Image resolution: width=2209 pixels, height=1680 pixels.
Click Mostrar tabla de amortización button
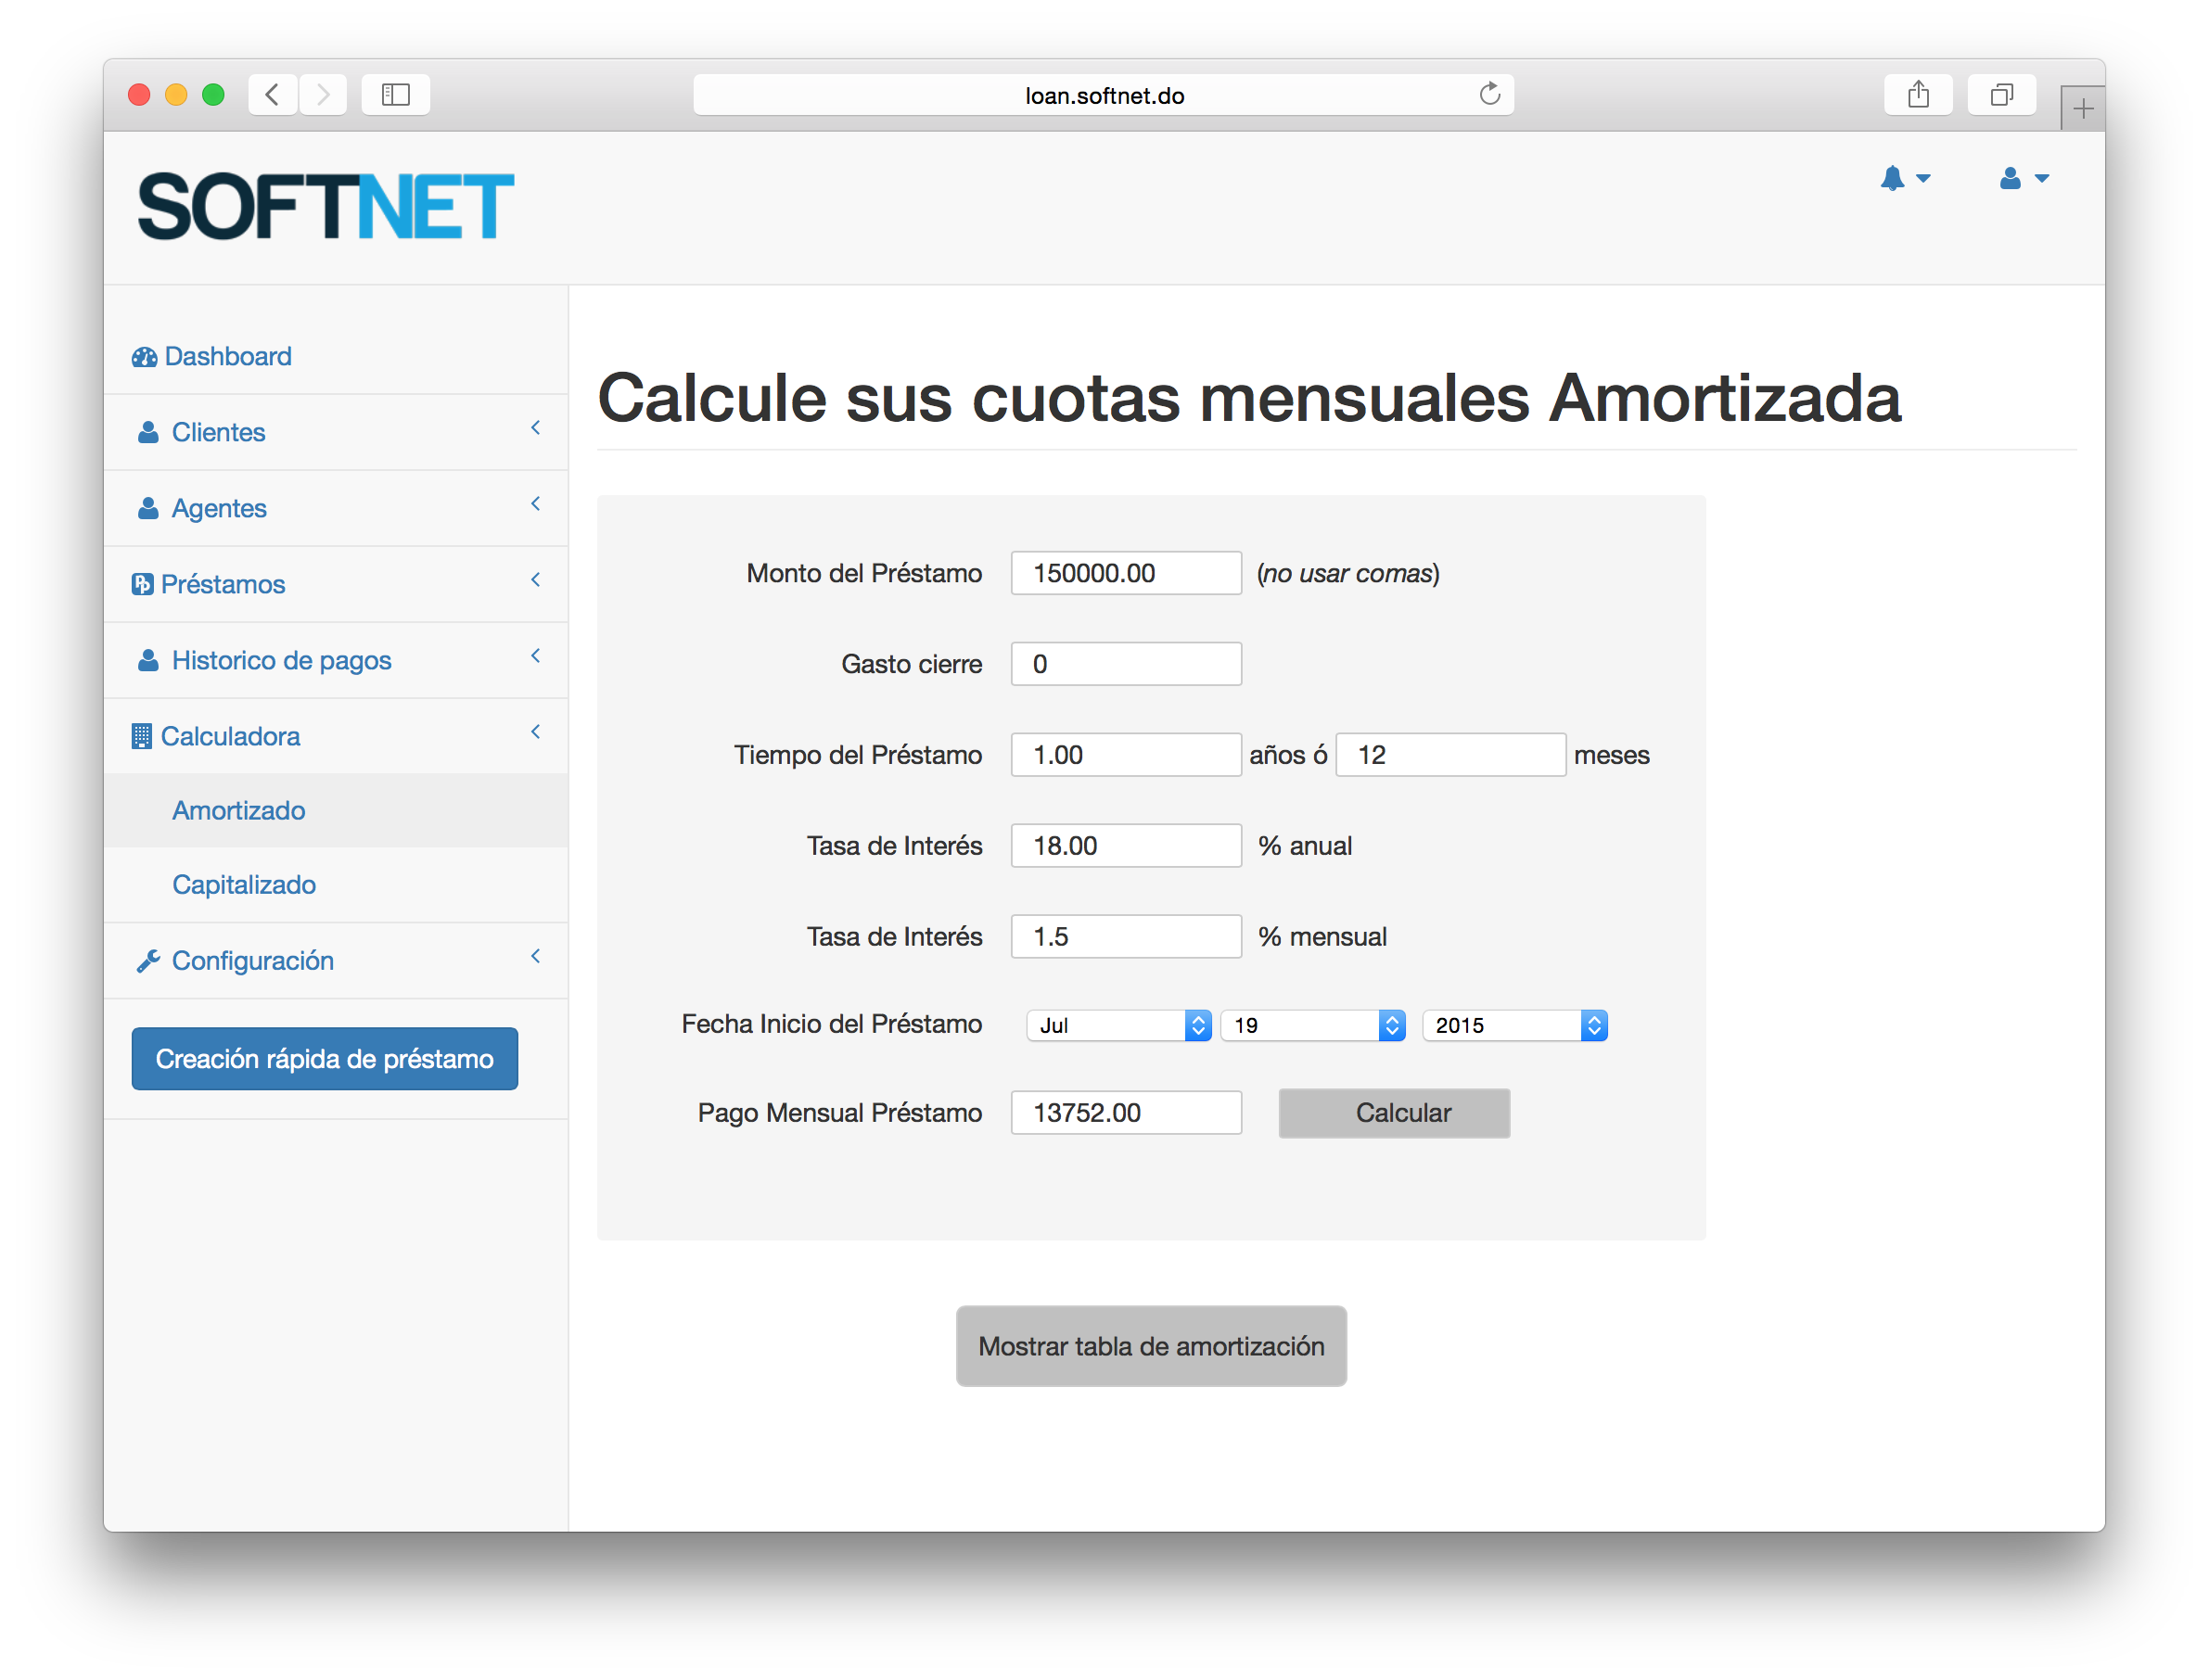pyautogui.click(x=1150, y=1346)
